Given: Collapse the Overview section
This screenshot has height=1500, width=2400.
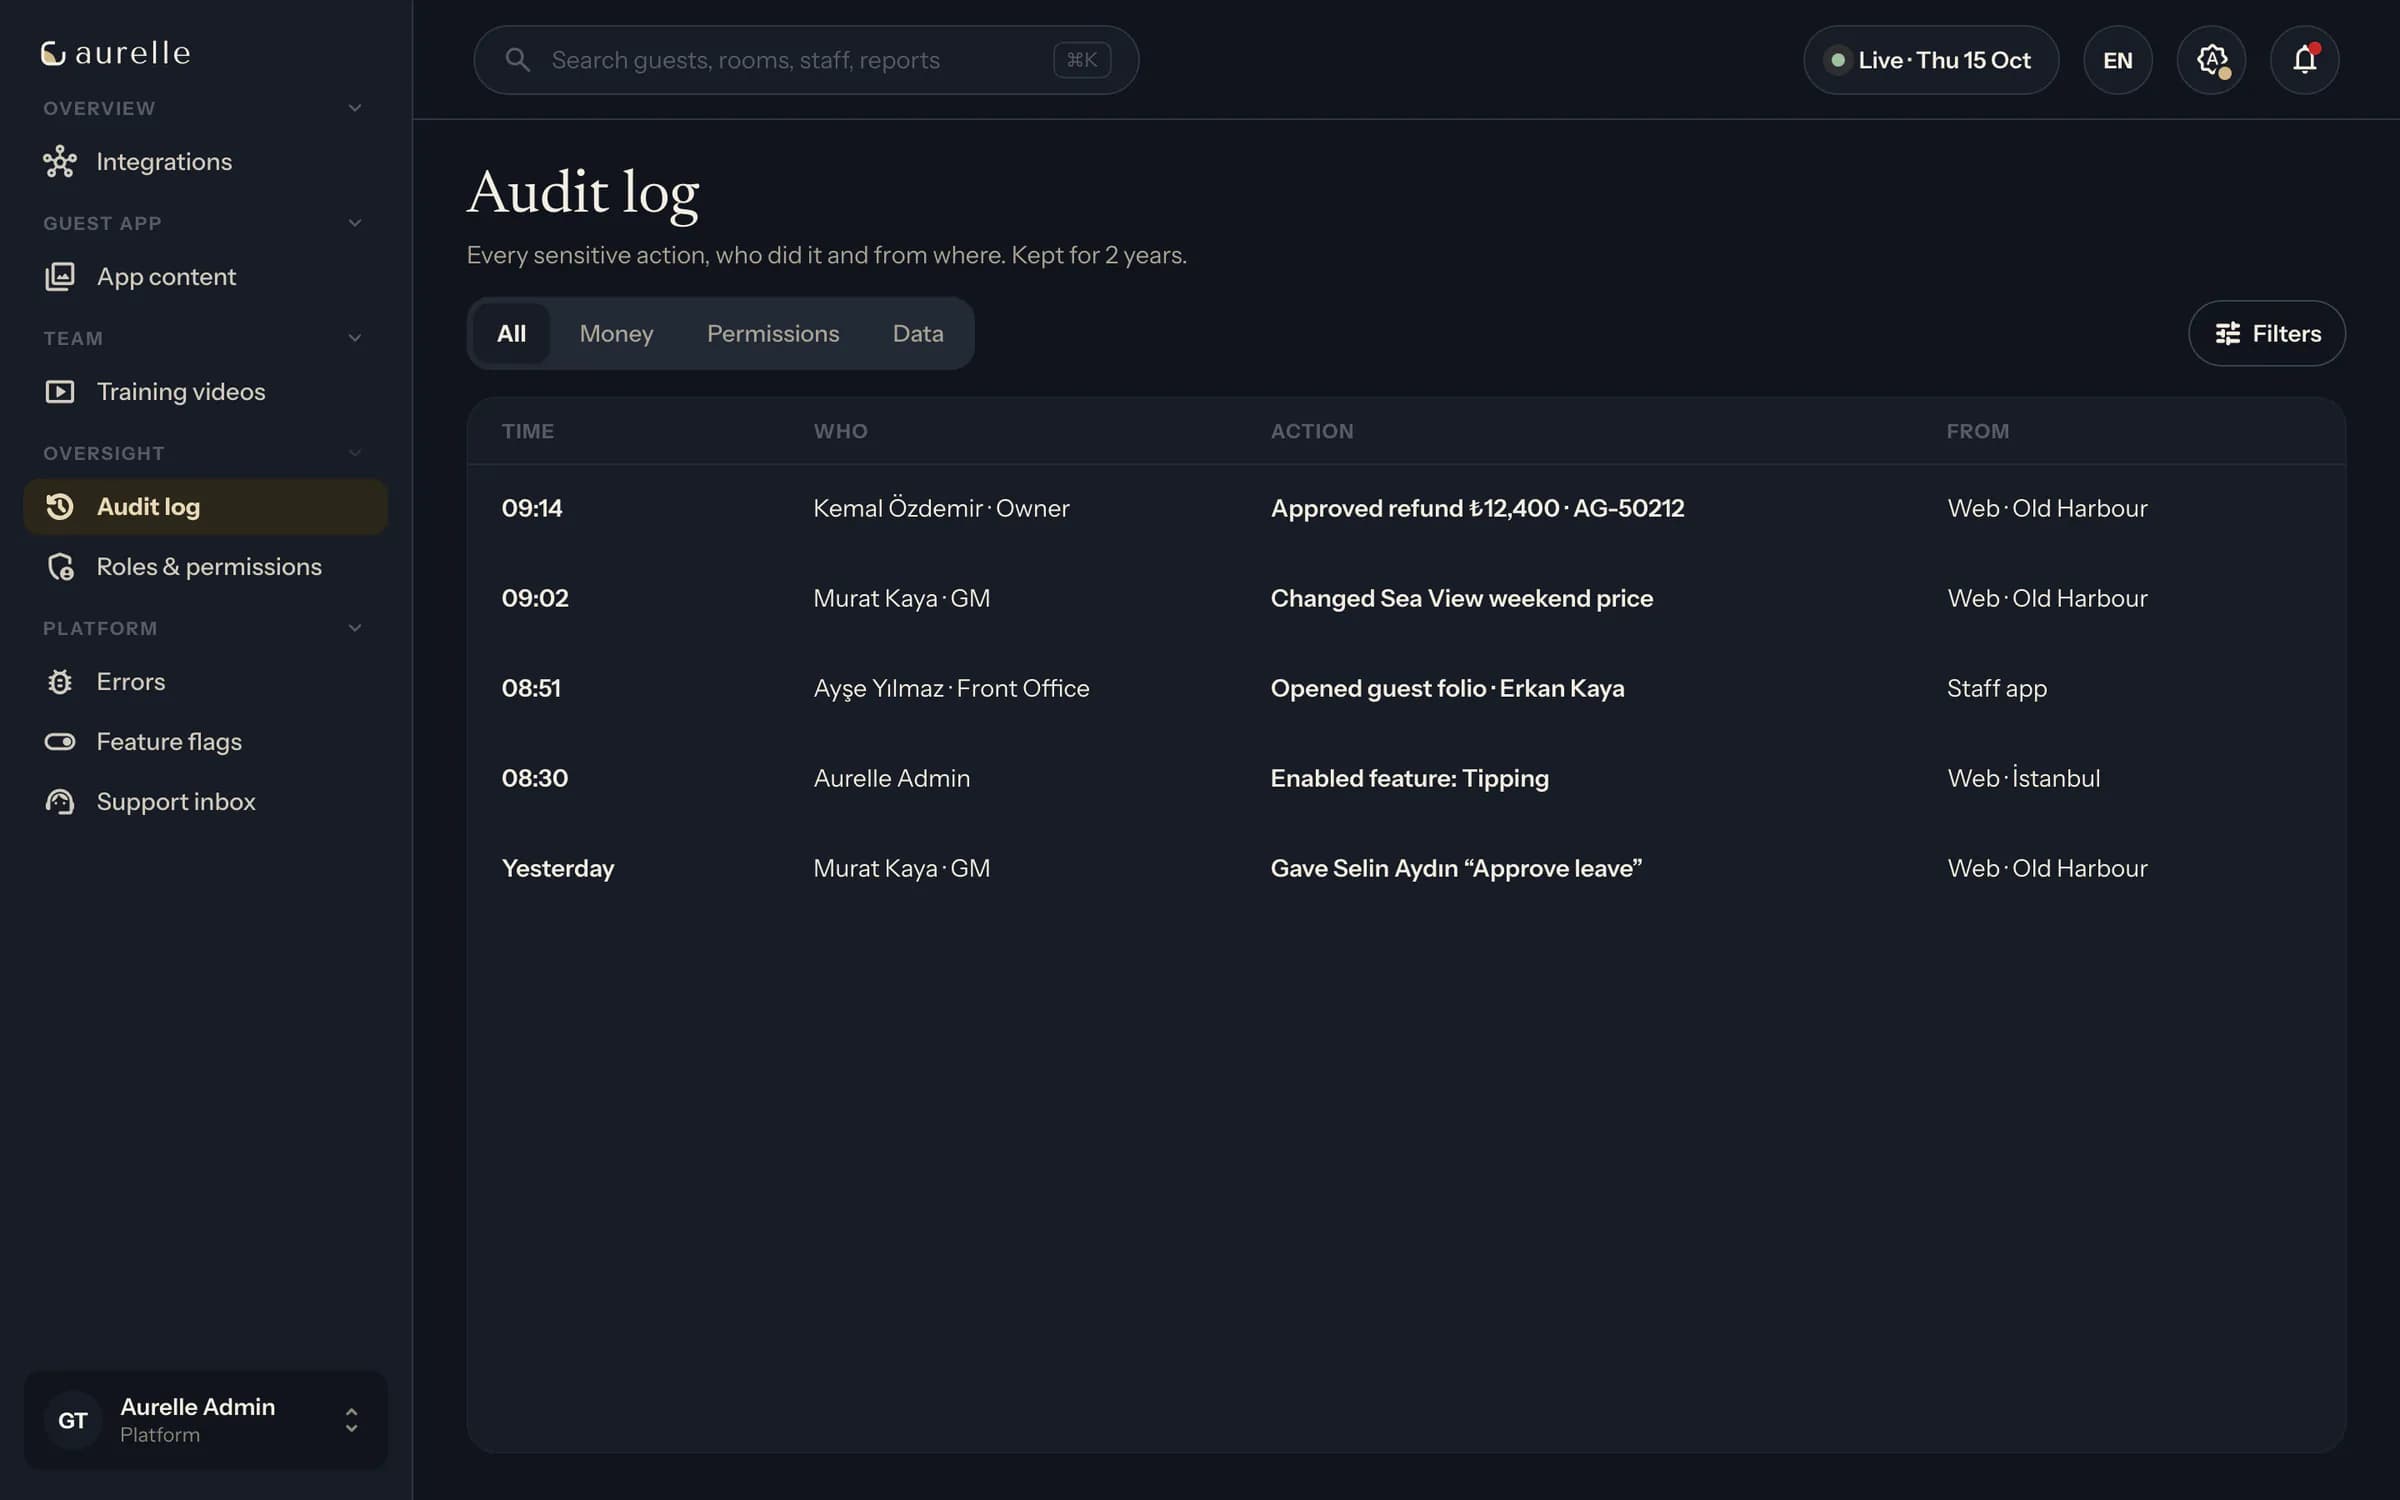Looking at the screenshot, I should (x=355, y=108).
